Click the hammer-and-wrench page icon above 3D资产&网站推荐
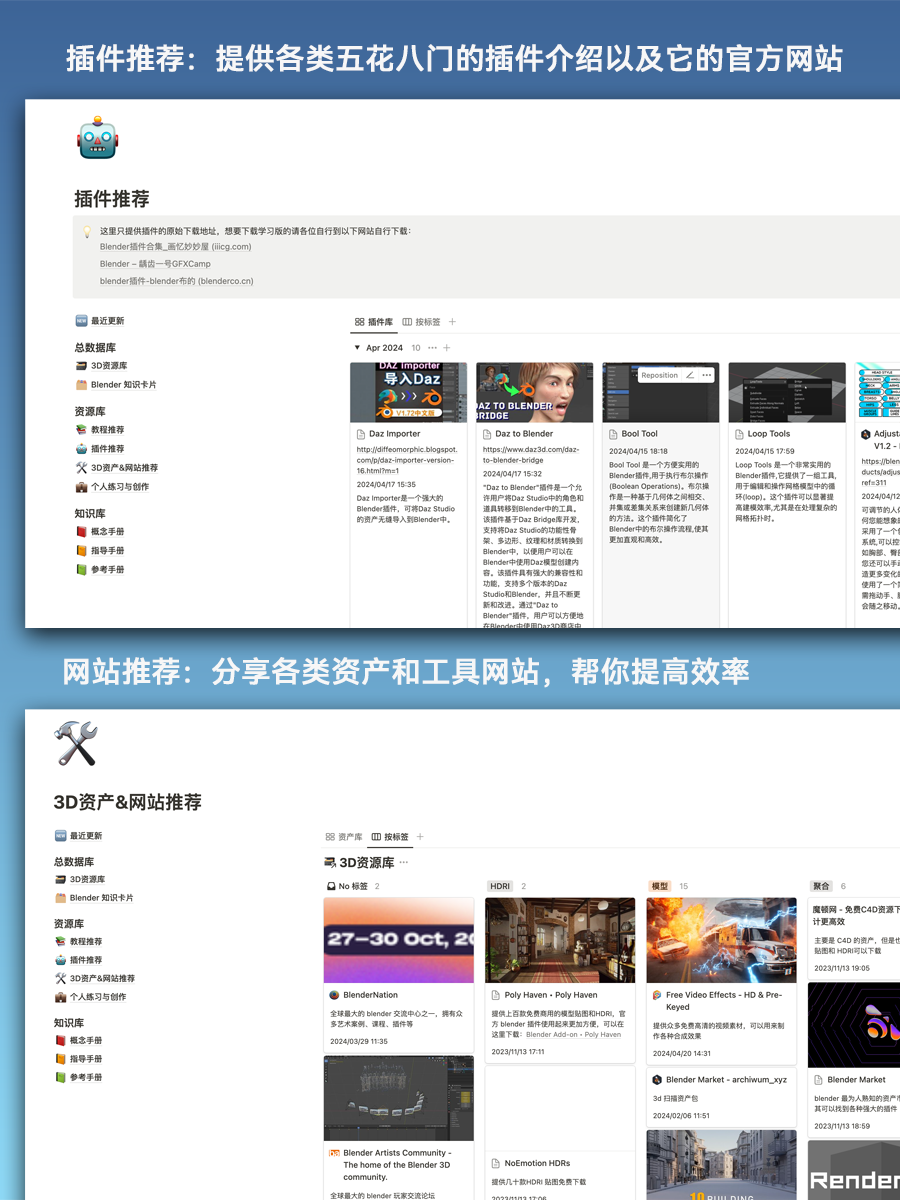 [x=75, y=745]
